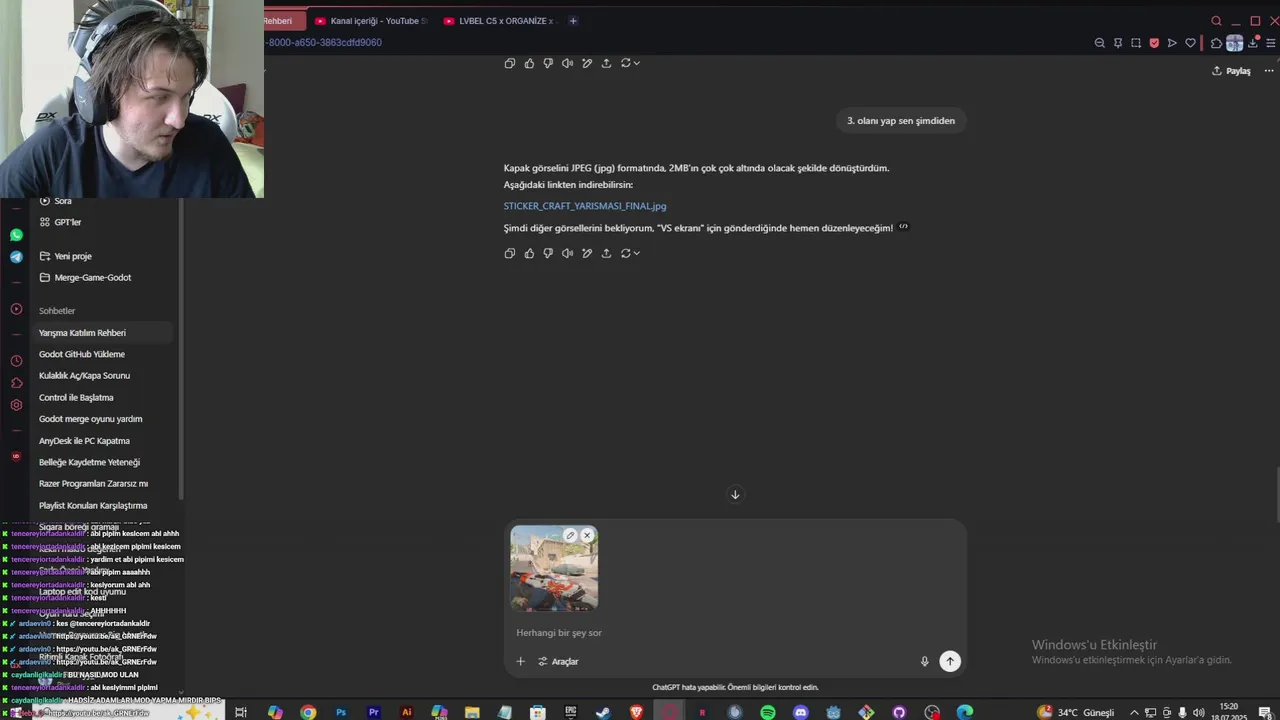
Task: Open Telegram in the Opera sidebar
Action: [16, 257]
